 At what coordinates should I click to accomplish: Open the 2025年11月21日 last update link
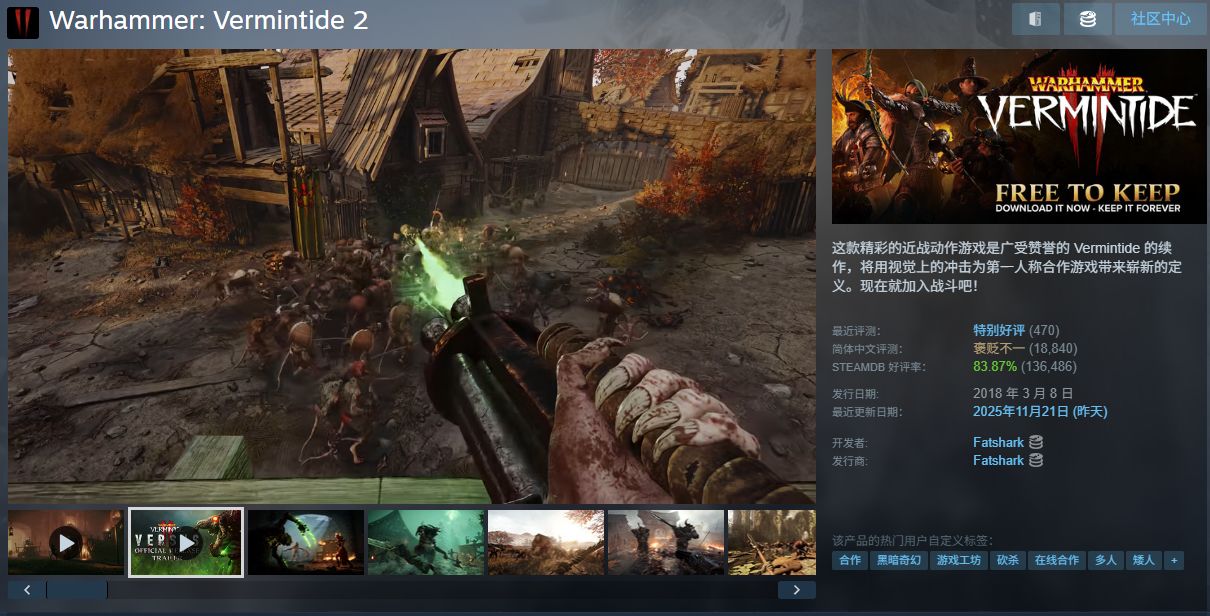(x=1040, y=411)
